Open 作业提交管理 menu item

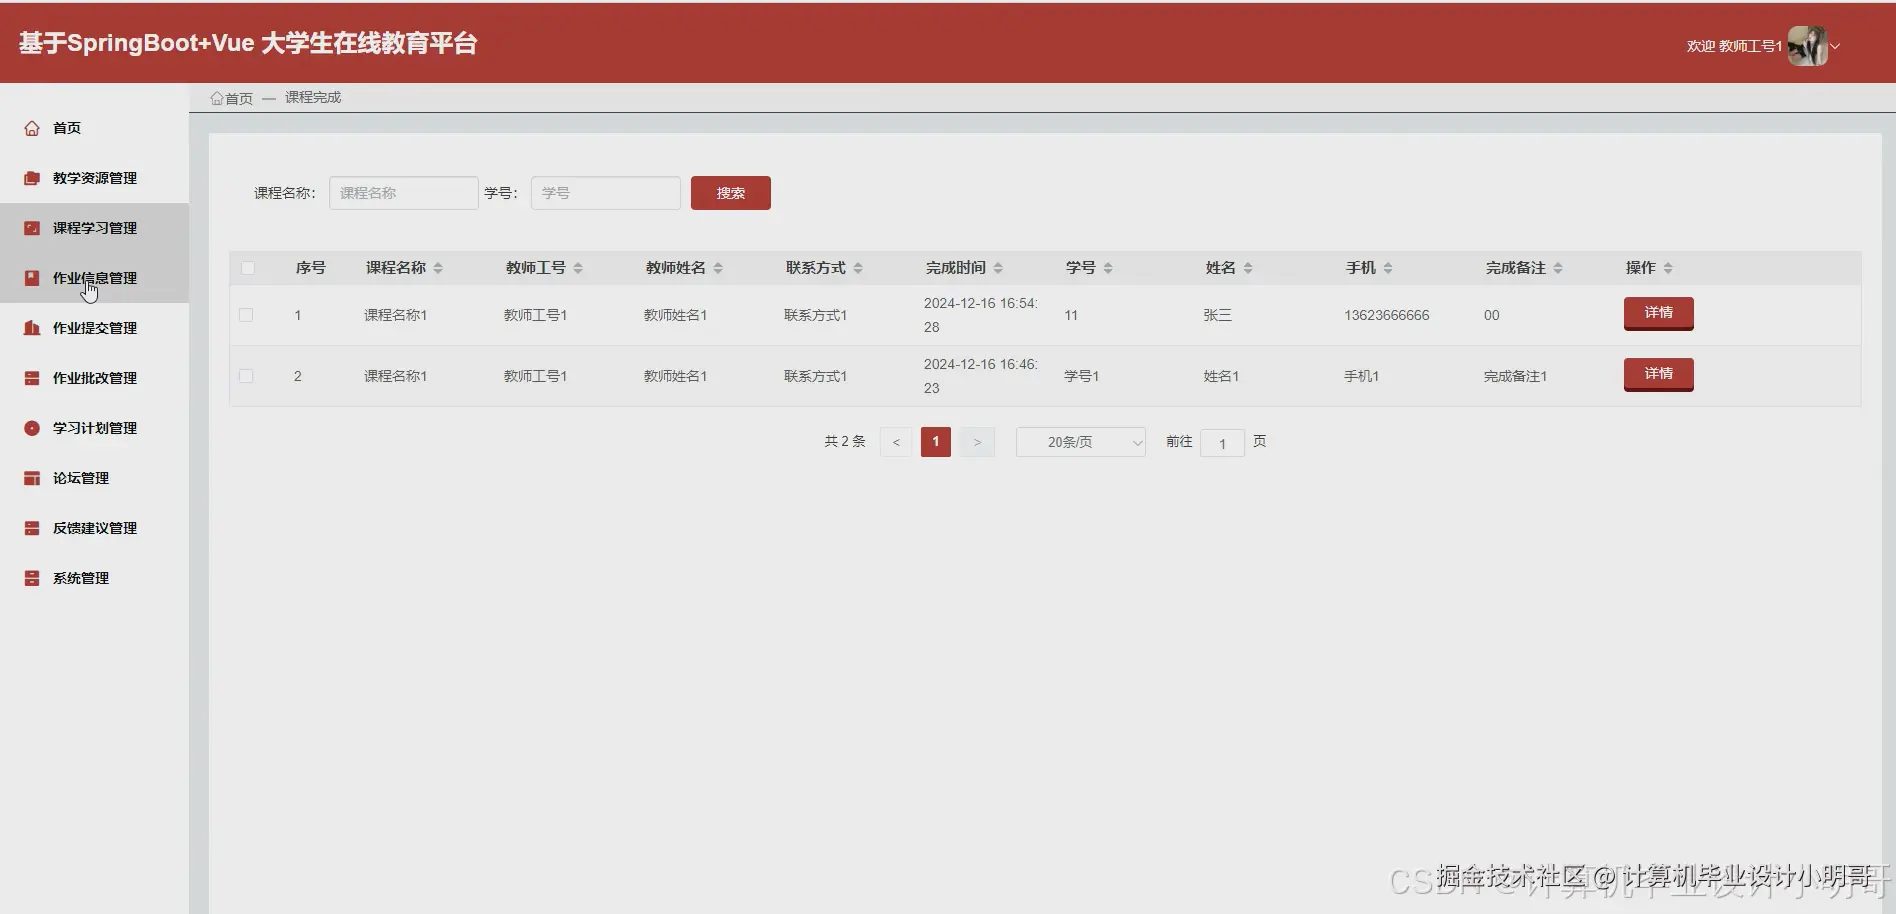tap(94, 328)
